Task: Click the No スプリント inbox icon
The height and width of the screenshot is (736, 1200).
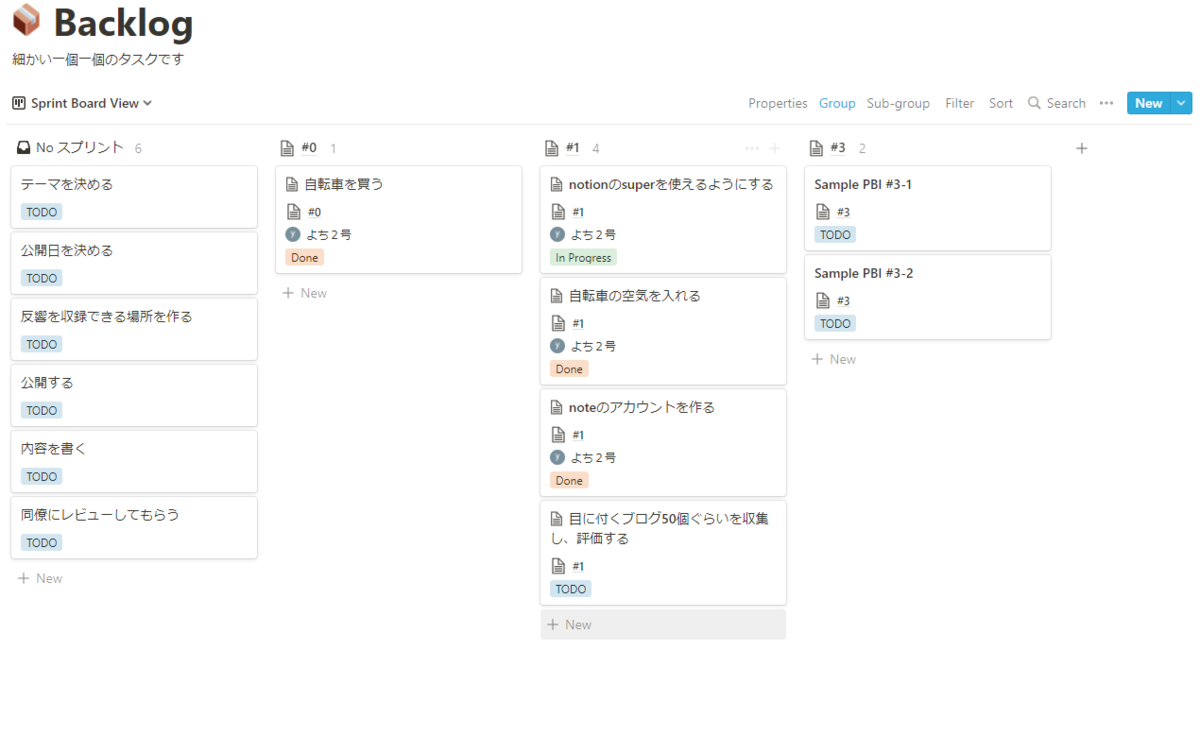Action: [24, 148]
